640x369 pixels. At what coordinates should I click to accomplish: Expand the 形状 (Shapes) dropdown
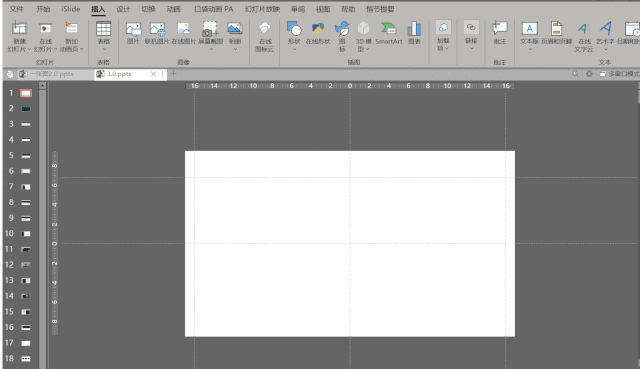point(294,49)
